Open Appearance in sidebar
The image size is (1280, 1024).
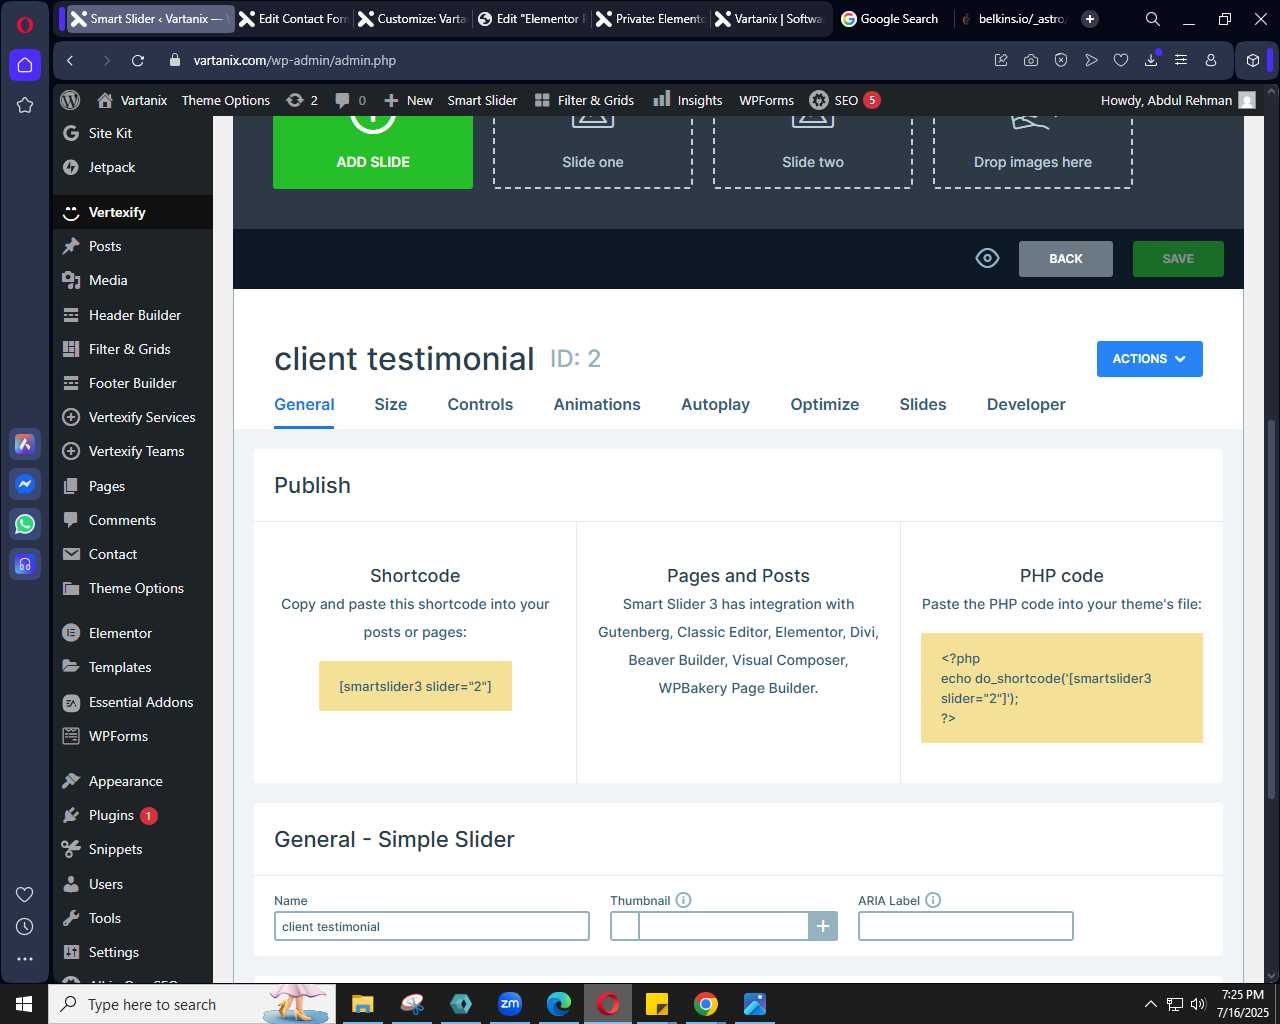[x=132, y=781]
